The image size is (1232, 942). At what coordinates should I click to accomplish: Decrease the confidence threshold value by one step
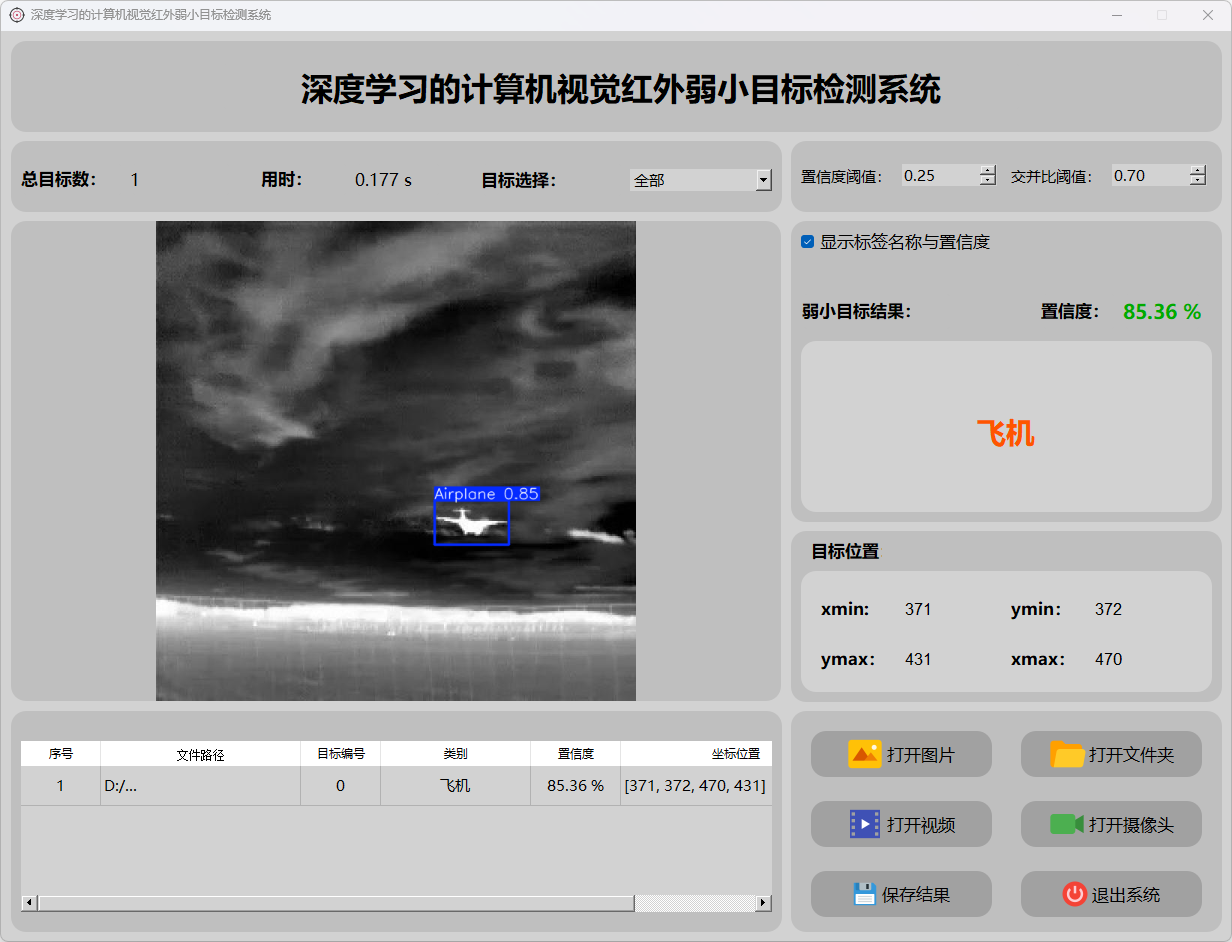click(x=988, y=181)
